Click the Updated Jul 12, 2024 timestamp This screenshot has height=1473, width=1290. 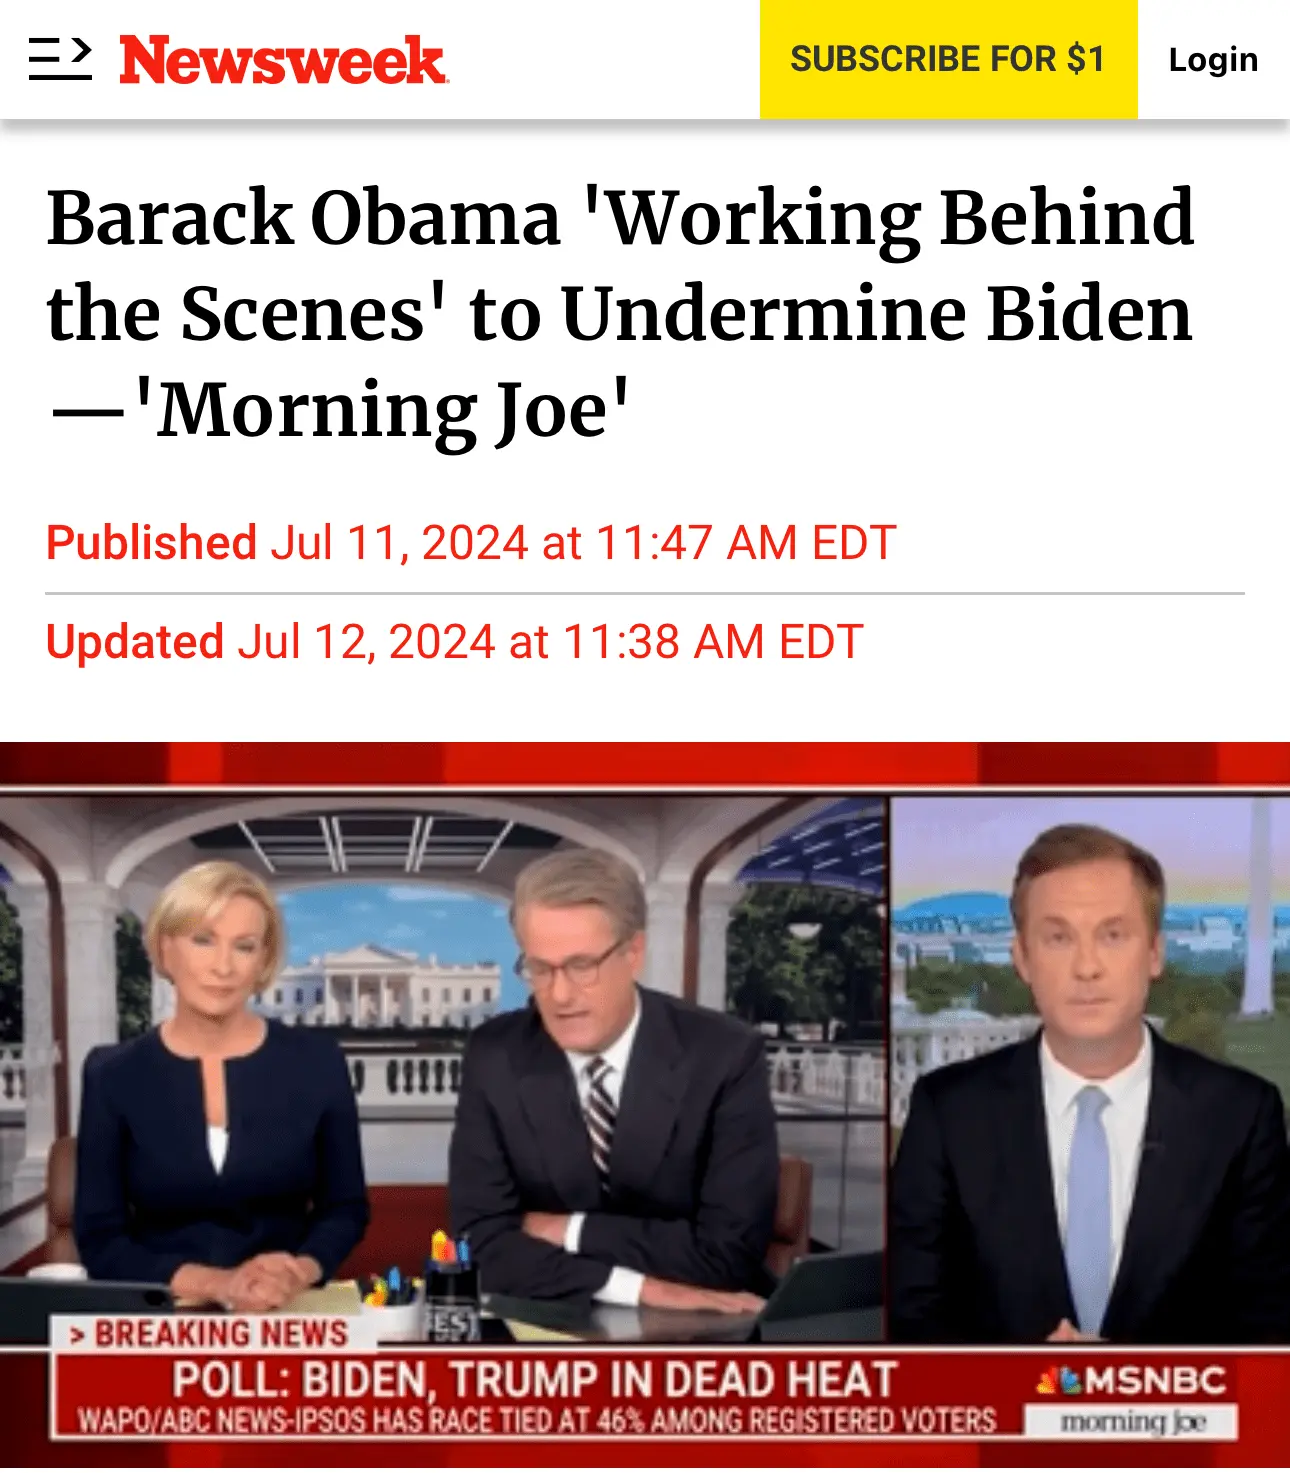click(454, 642)
